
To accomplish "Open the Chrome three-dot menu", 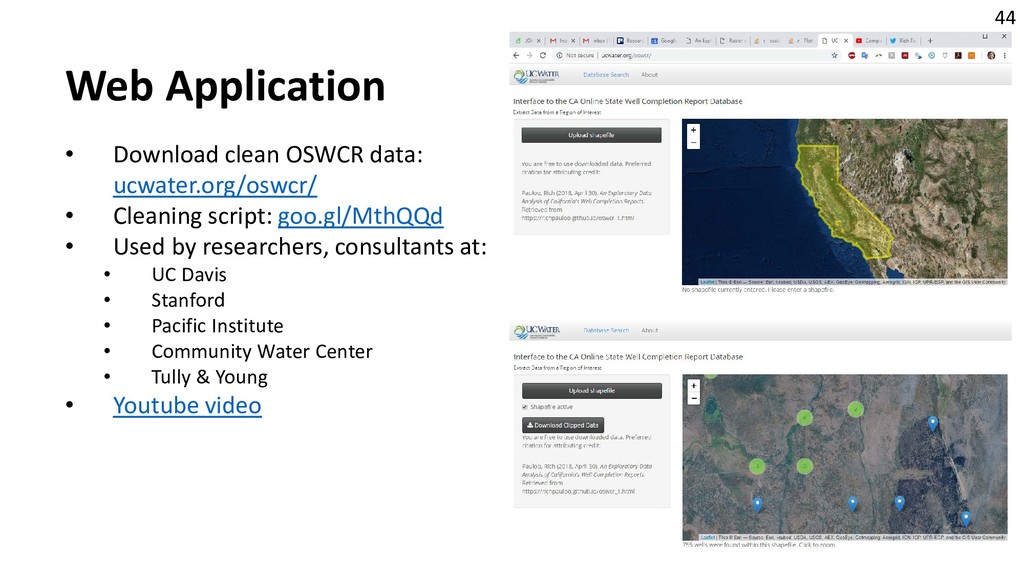I will [x=1004, y=56].
